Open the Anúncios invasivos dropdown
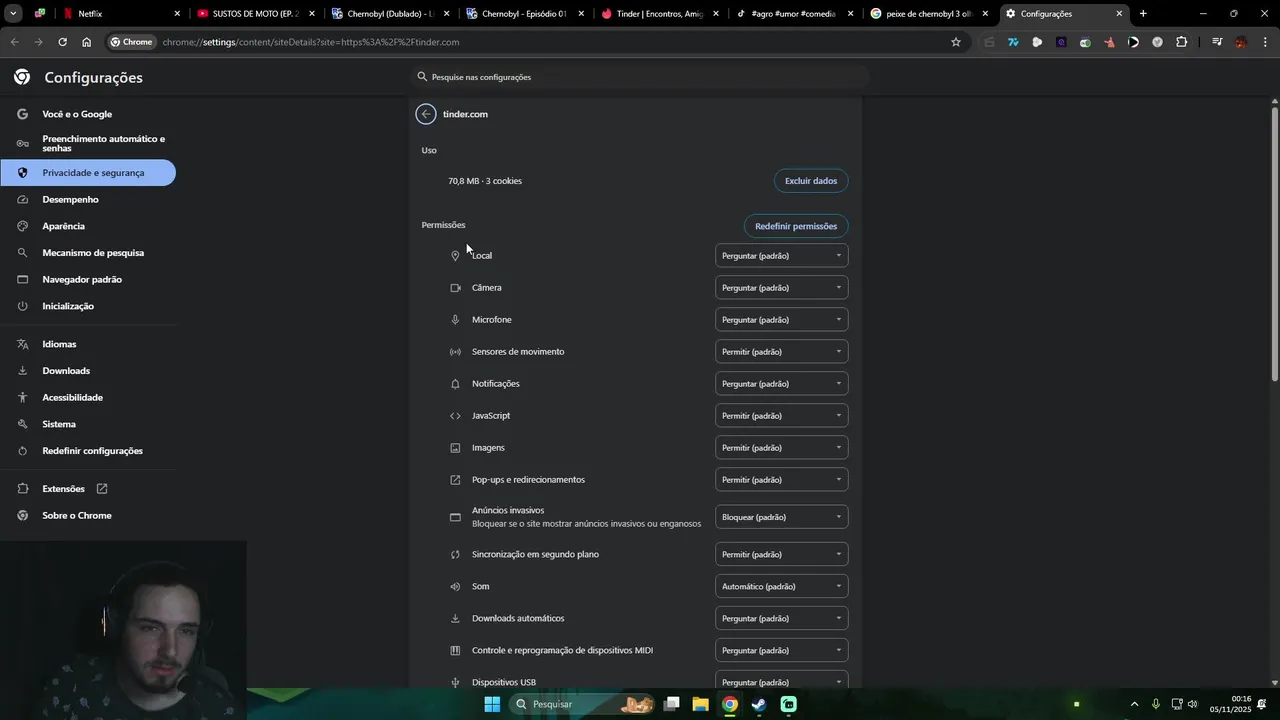1280x720 pixels. [782, 517]
